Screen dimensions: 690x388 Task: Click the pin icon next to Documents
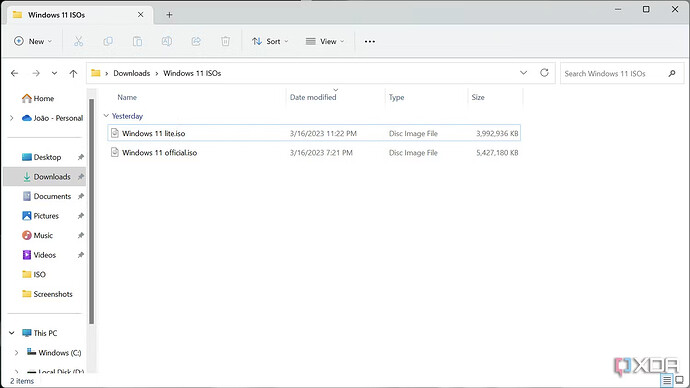(81, 196)
